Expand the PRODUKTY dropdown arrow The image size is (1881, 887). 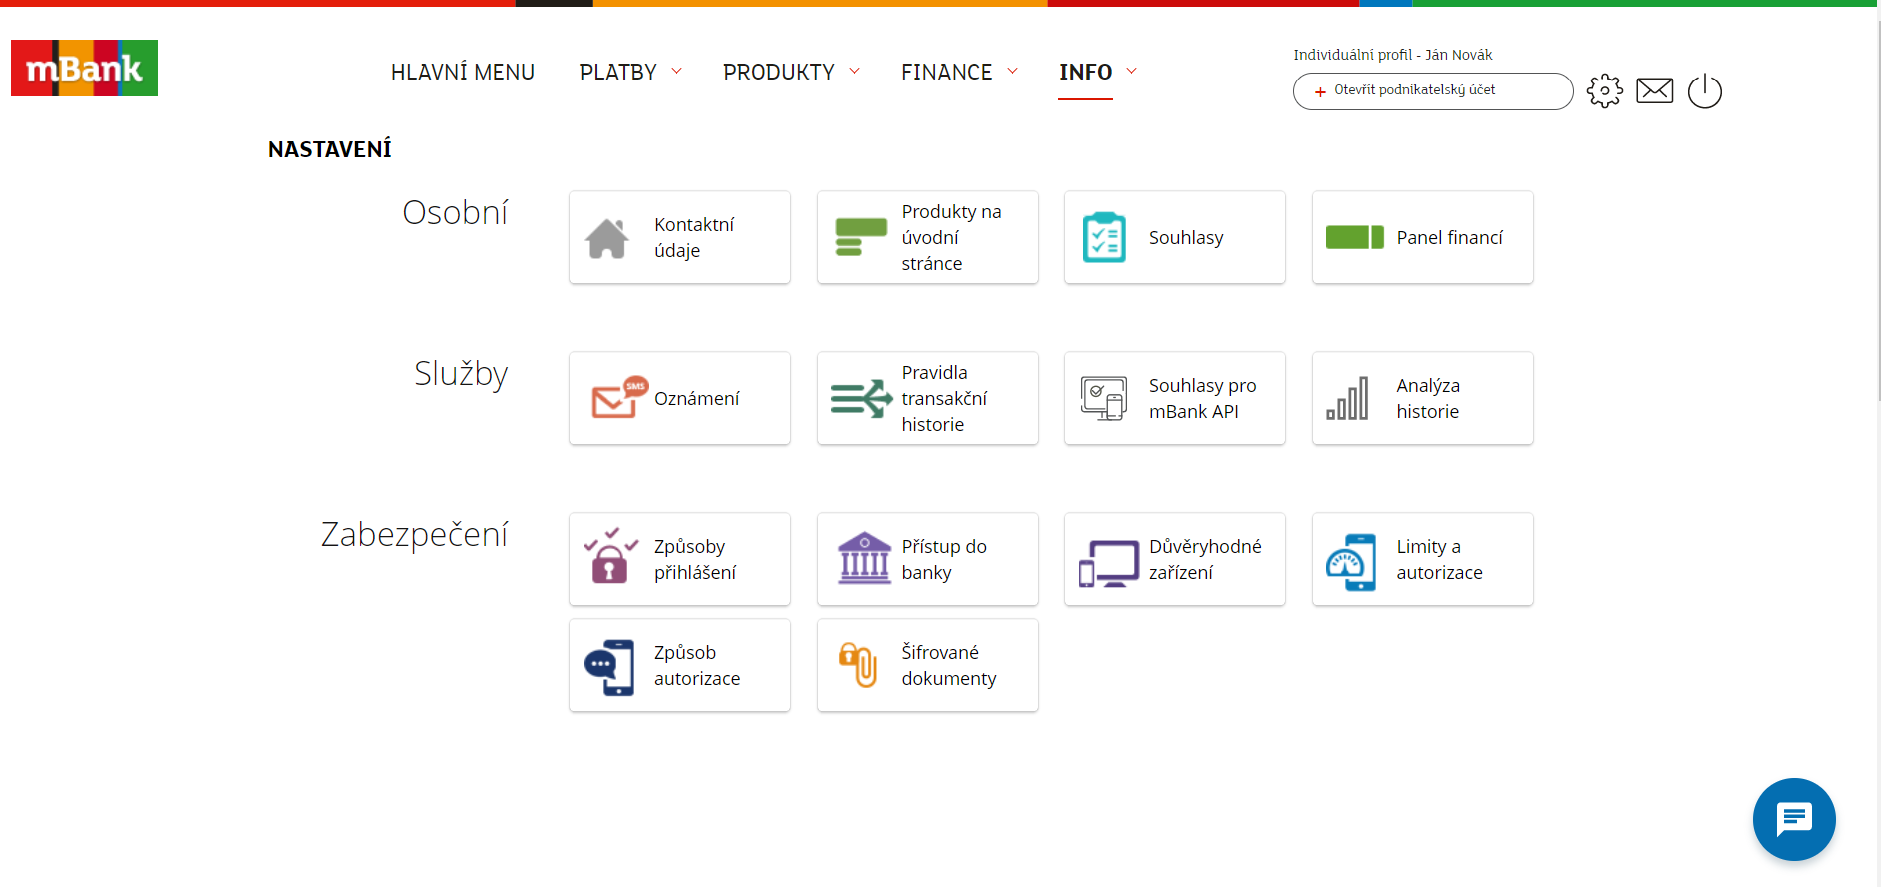[x=855, y=71]
